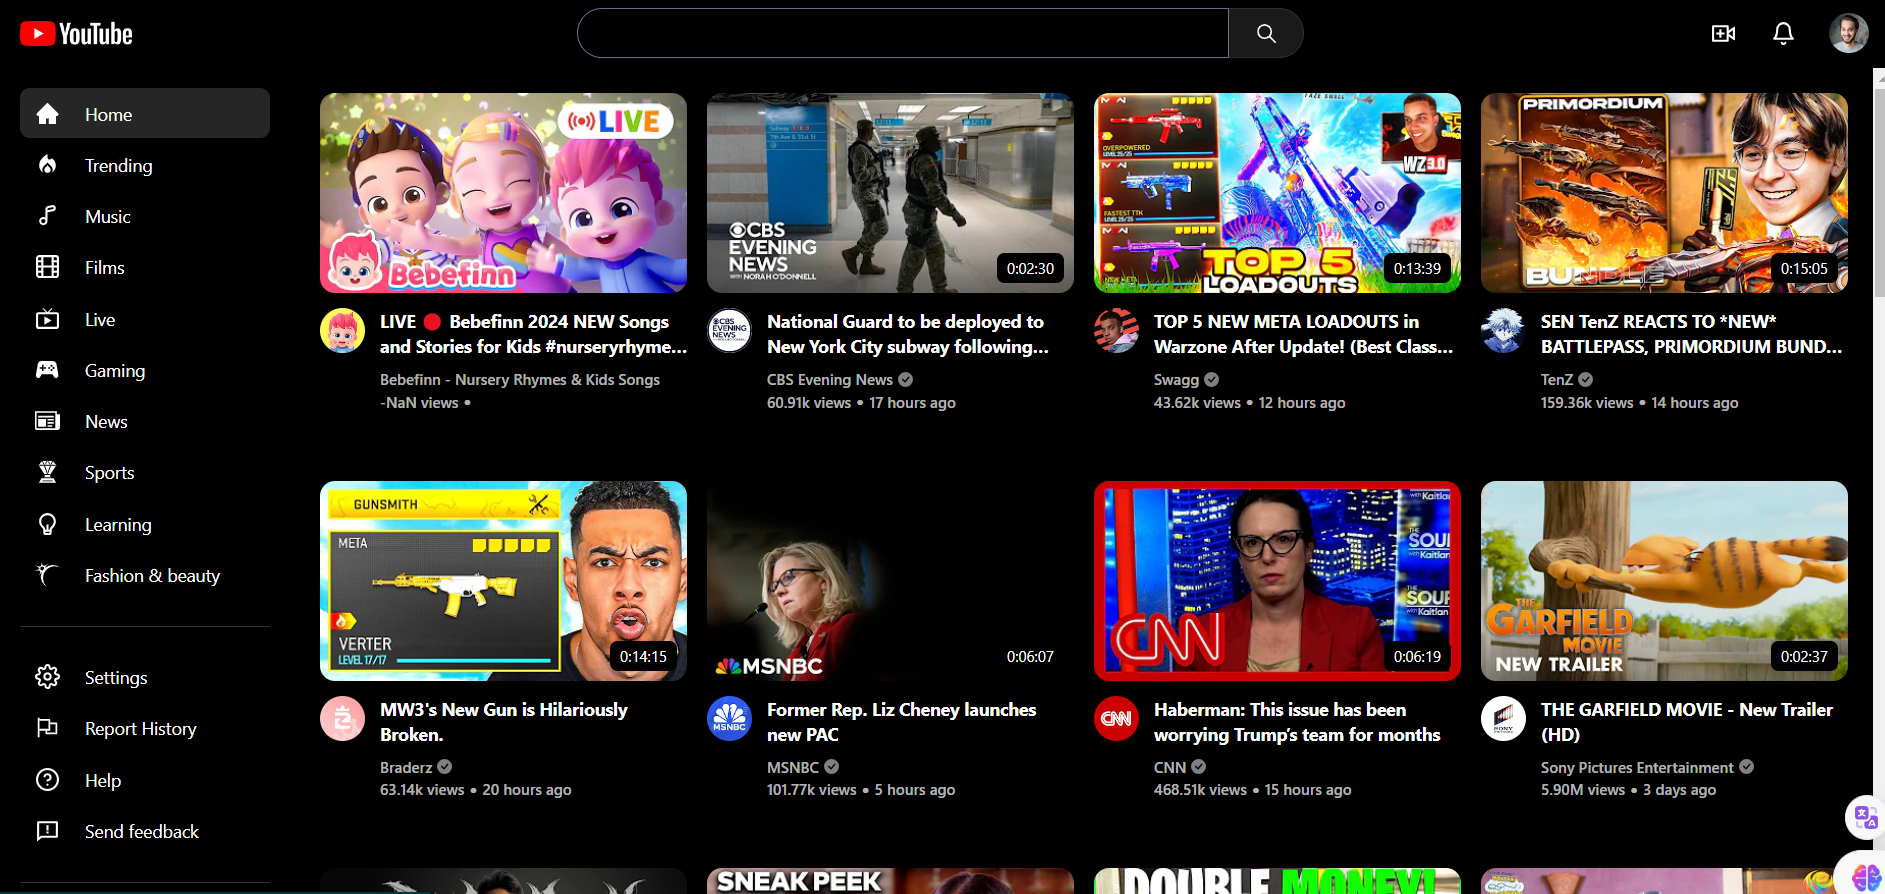Open the notifications bell
Image resolution: width=1885 pixels, height=894 pixels.
click(1783, 34)
